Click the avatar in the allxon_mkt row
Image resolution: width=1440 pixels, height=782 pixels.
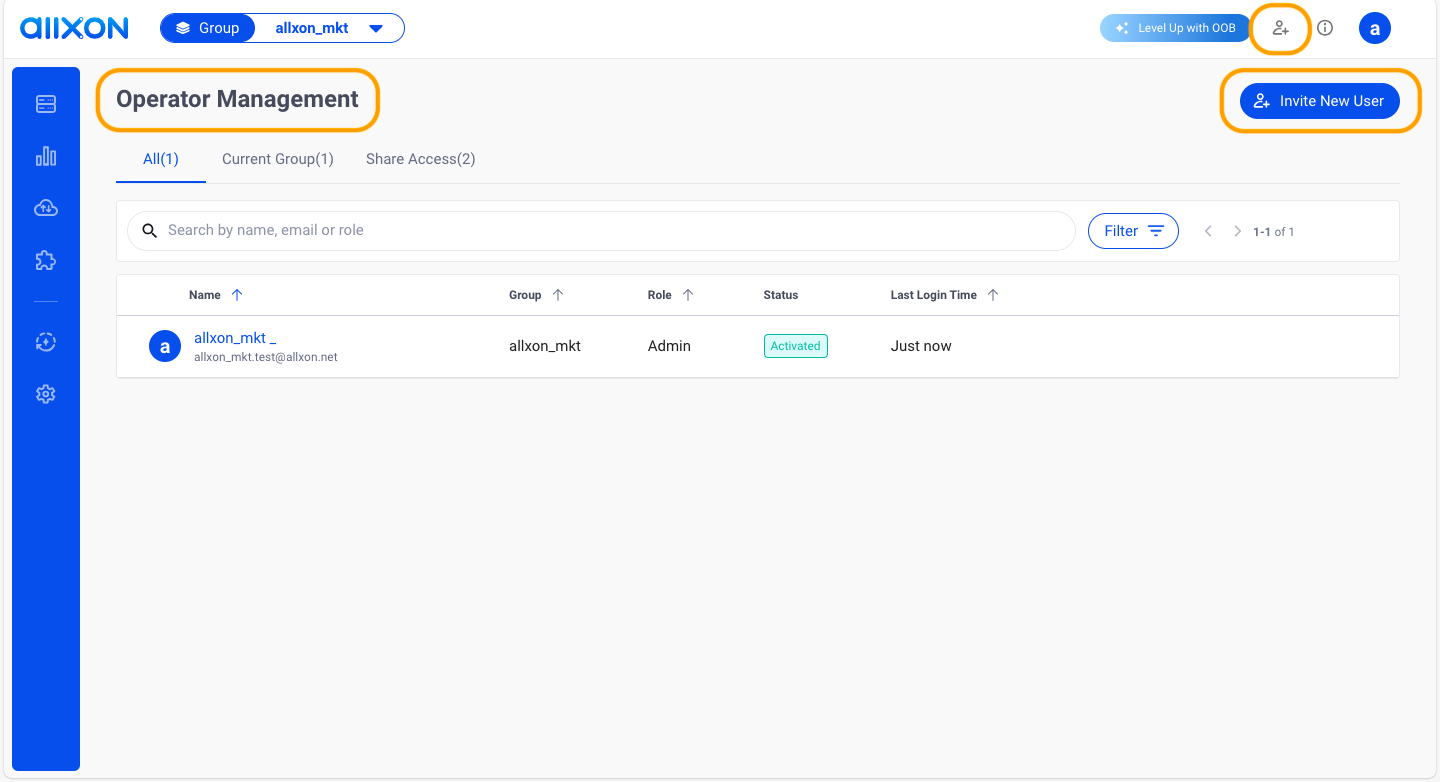[x=165, y=346]
